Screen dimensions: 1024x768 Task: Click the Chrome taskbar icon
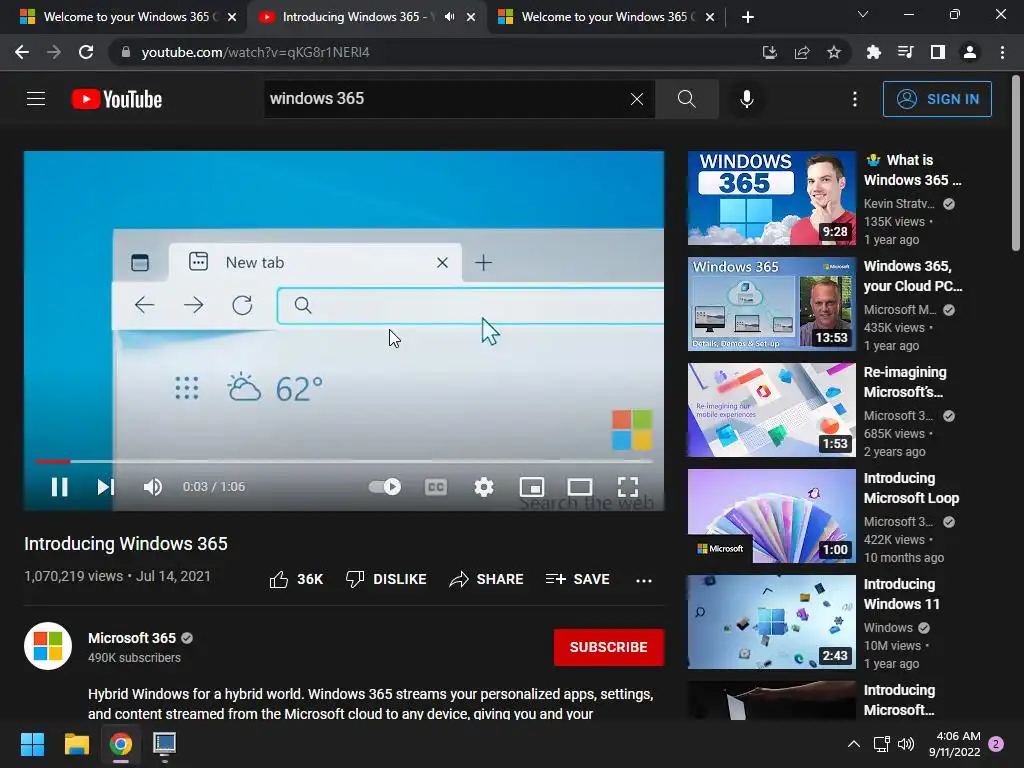(x=120, y=744)
